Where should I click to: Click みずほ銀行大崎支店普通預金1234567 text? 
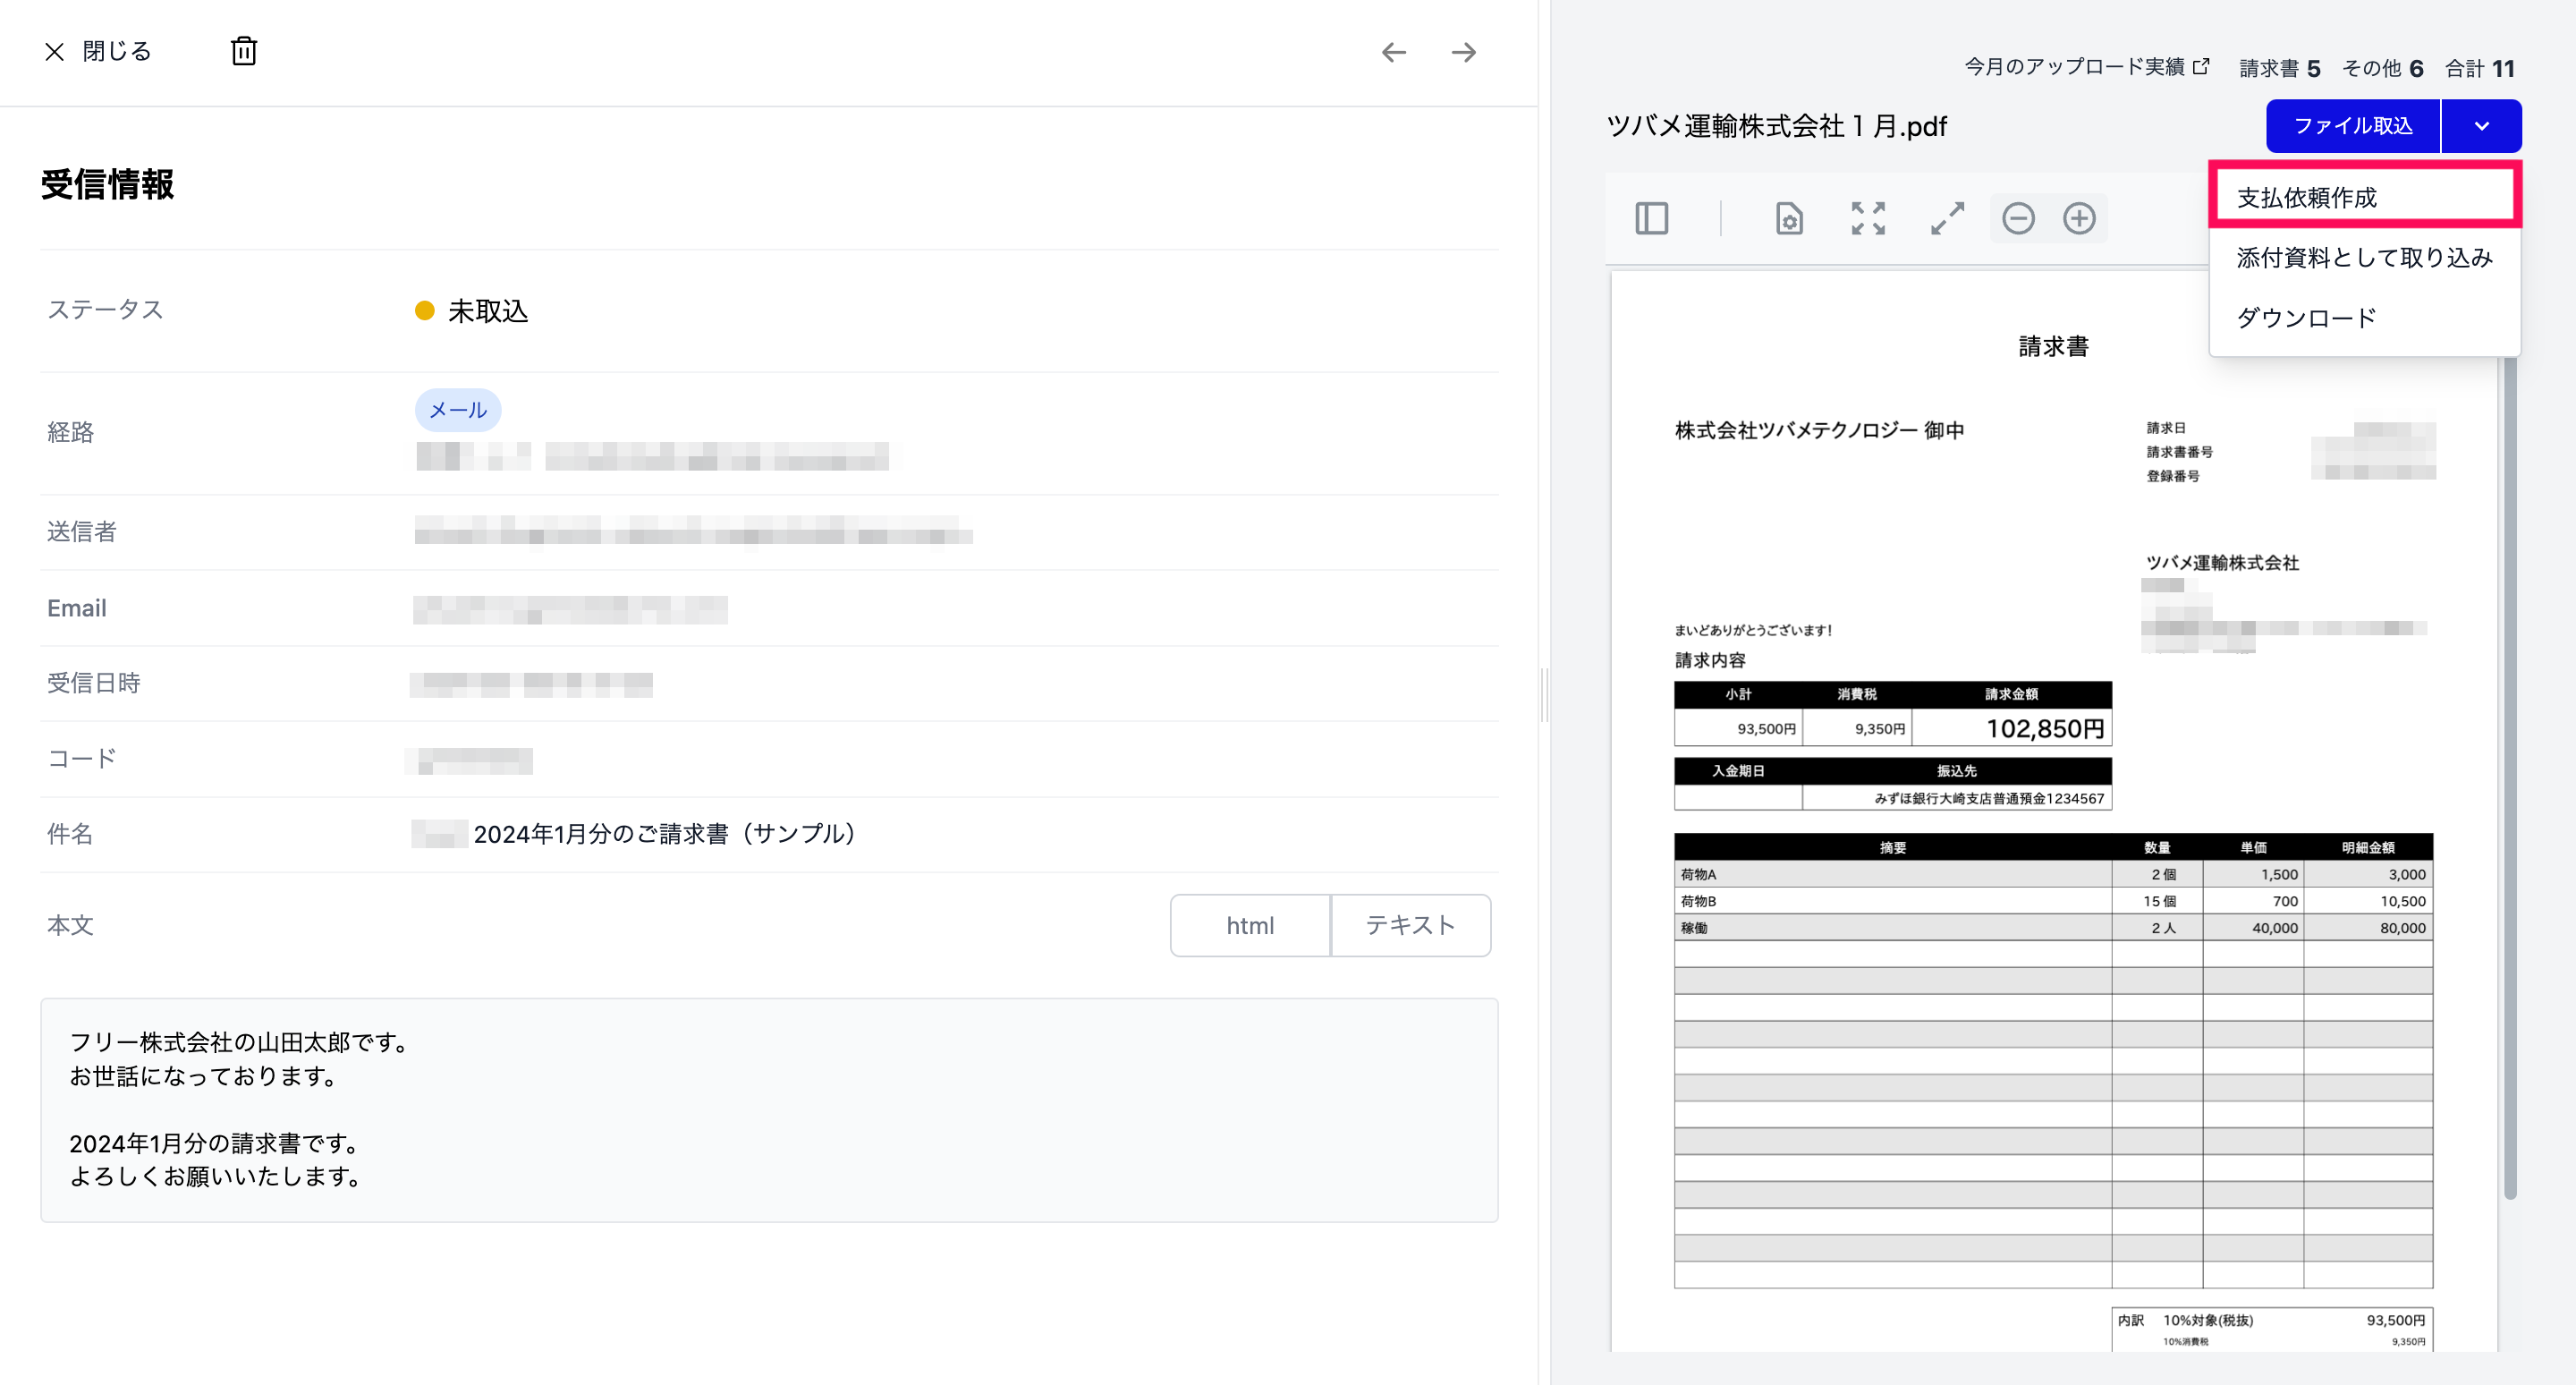[1989, 798]
